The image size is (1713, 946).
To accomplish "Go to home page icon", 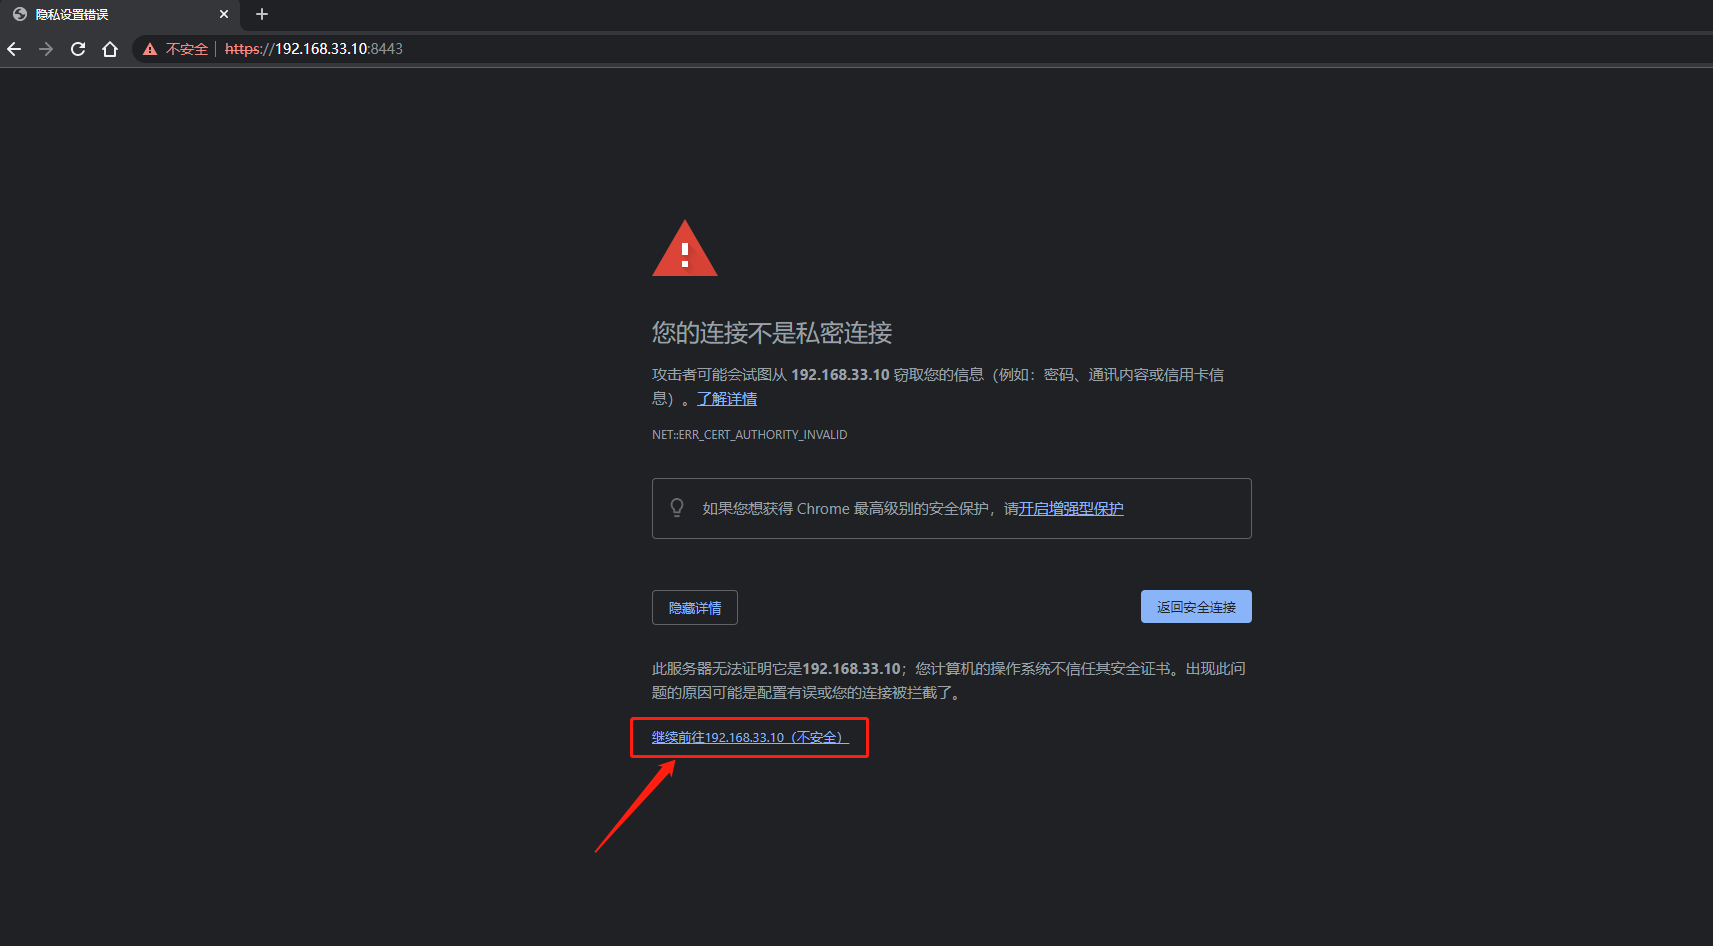I will click(x=110, y=49).
